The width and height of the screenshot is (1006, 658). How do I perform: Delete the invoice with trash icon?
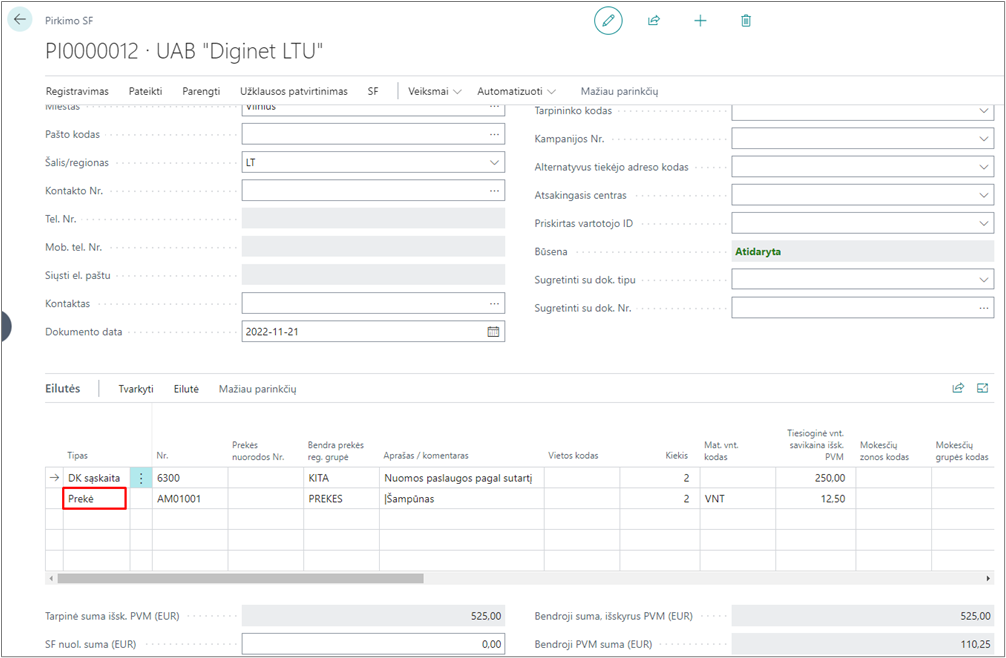pyautogui.click(x=746, y=21)
